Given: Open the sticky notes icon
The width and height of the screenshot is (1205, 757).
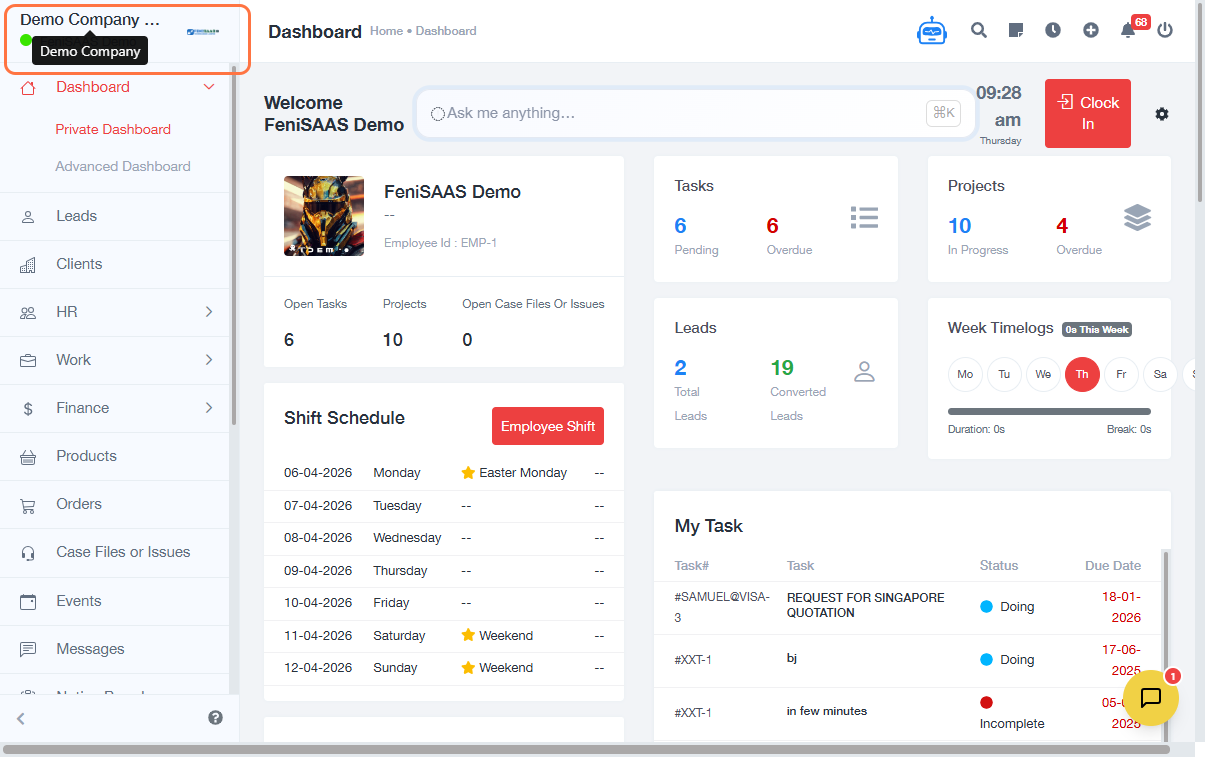Looking at the screenshot, I should coord(1016,30).
